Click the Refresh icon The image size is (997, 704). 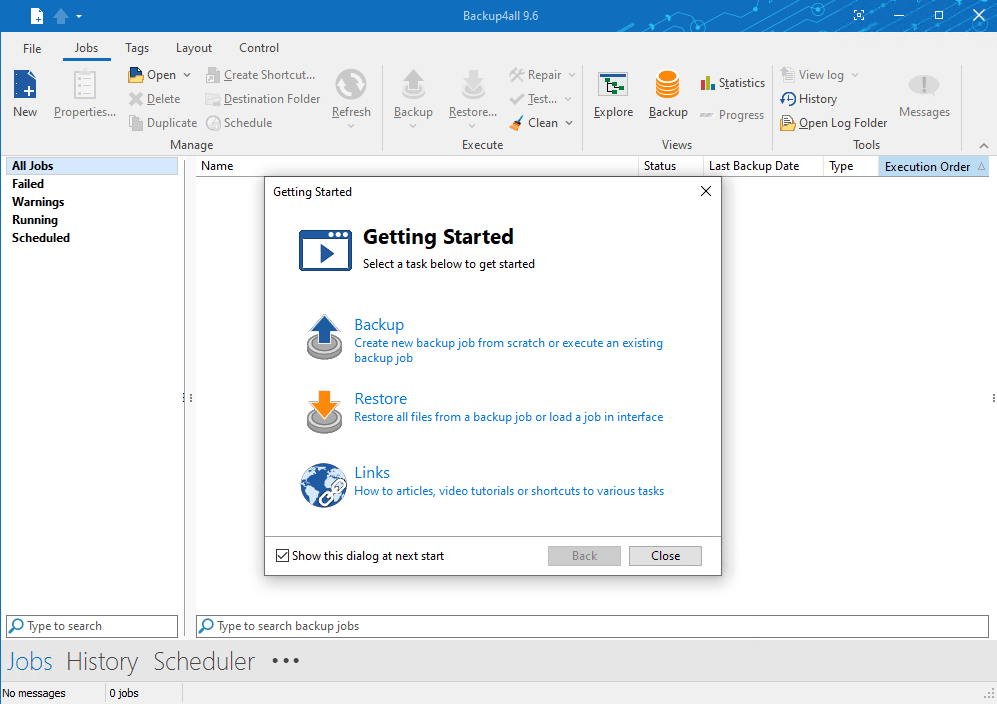pyautogui.click(x=351, y=85)
